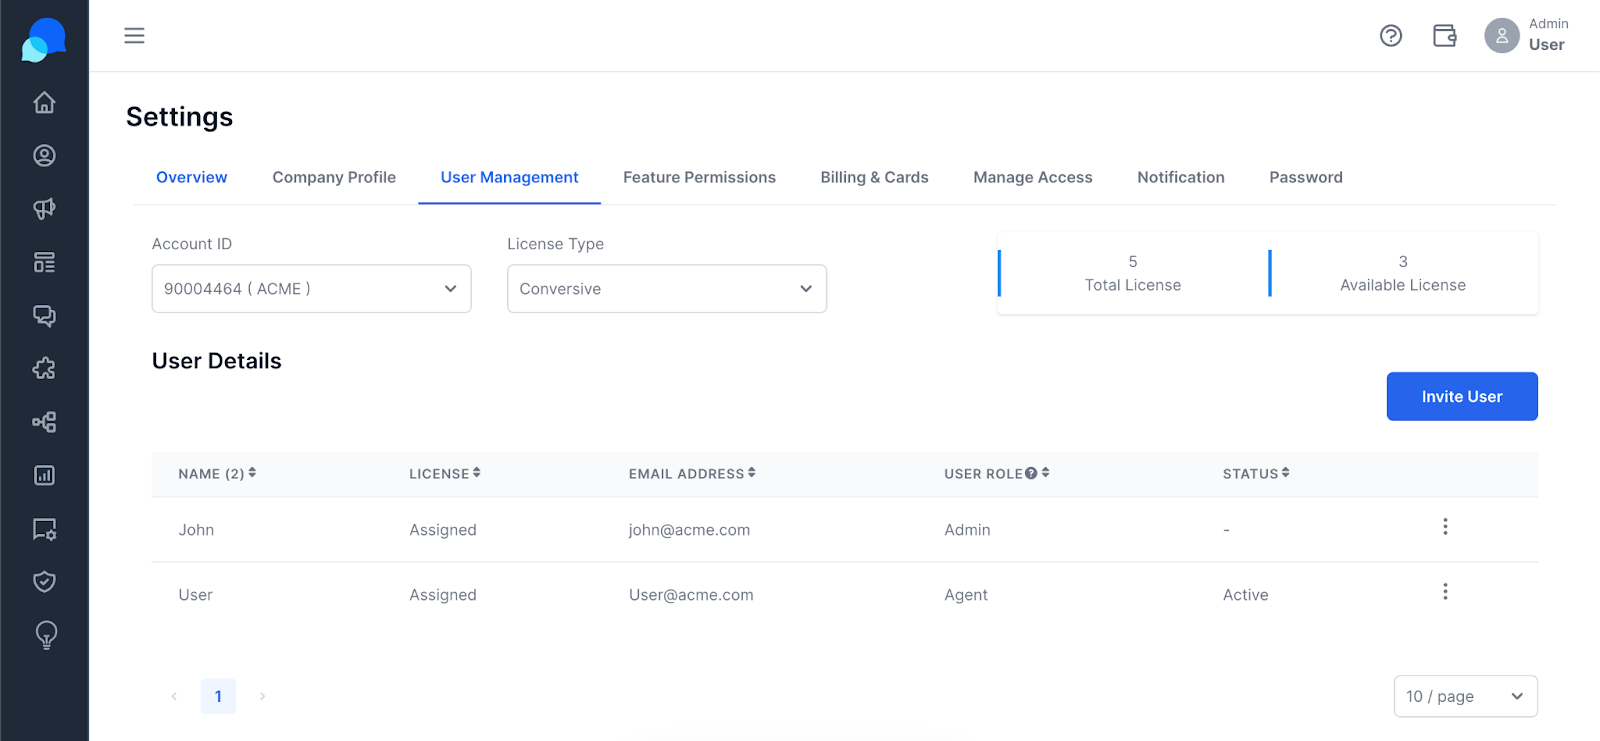Screen dimensions: 1600x741
Task: Open the workflow tree icon in the sidebar
Action: click(x=44, y=422)
